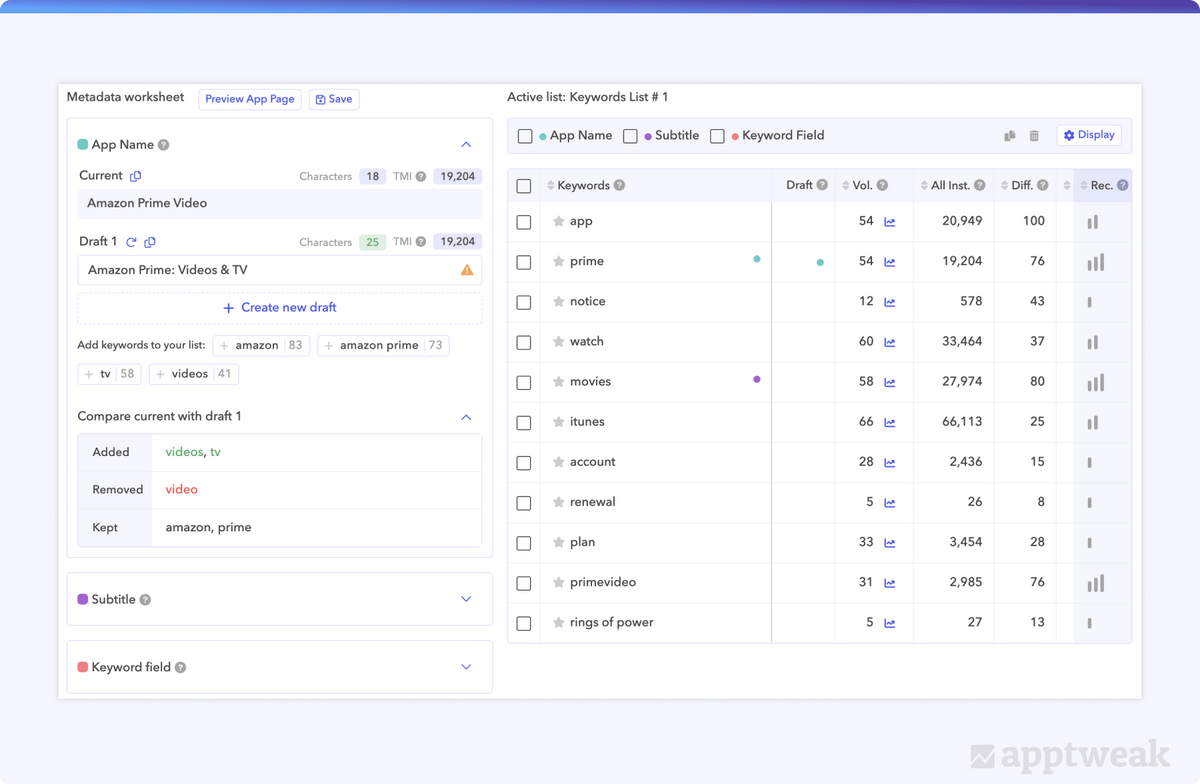Star the keyword 'rings of power'

pyautogui.click(x=559, y=623)
